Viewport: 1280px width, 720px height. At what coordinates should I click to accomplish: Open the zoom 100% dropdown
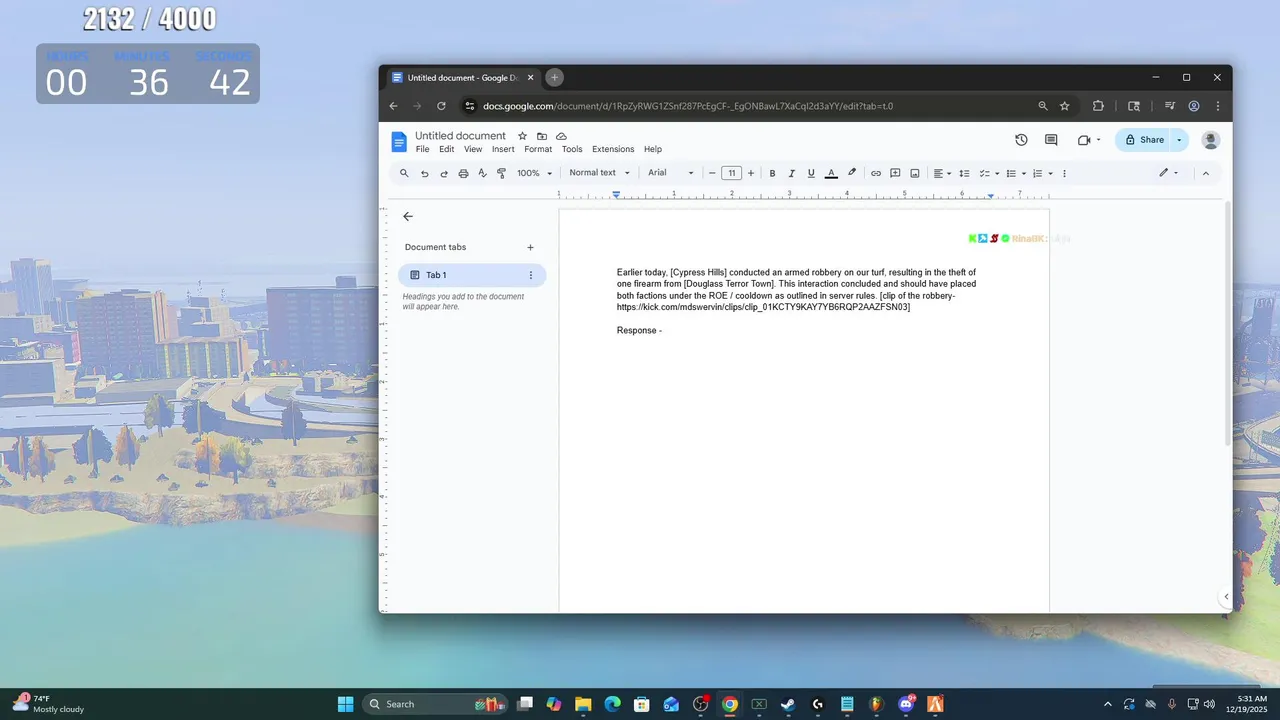[x=534, y=173]
